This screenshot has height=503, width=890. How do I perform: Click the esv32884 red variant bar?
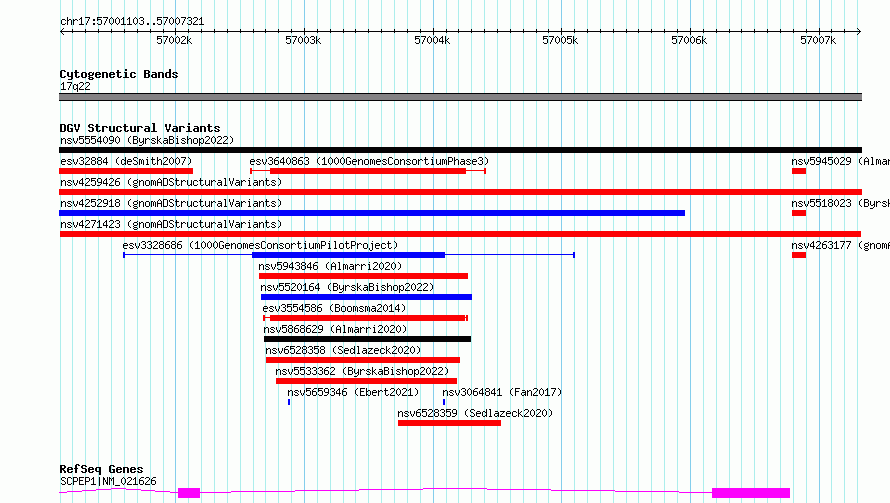click(x=126, y=171)
